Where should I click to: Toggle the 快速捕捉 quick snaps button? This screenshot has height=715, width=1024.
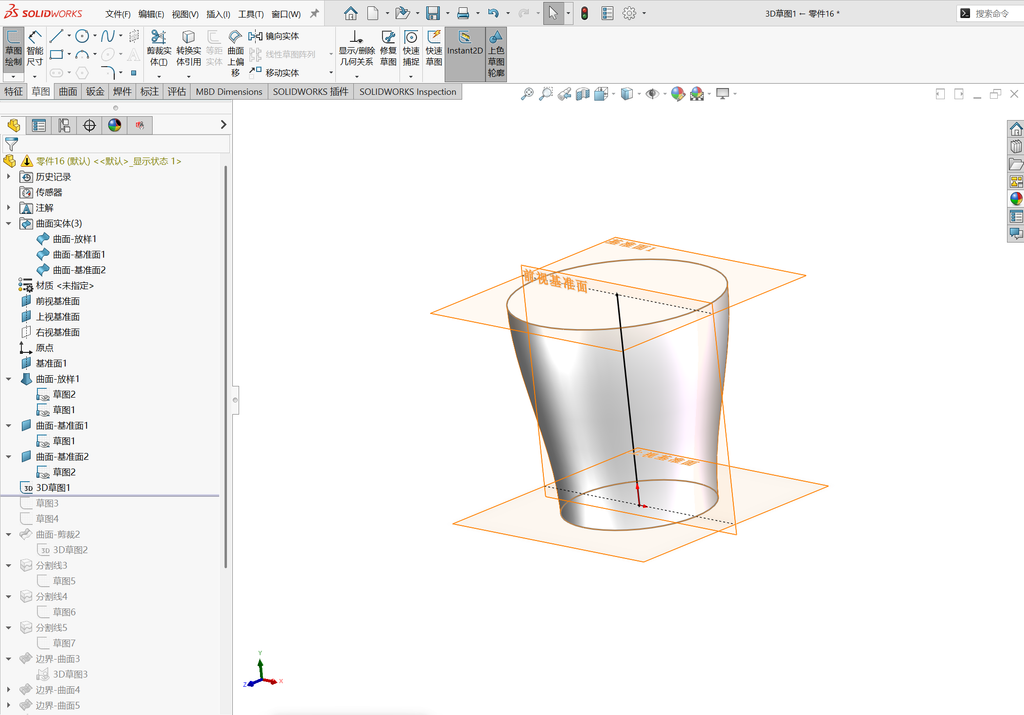tap(411, 48)
